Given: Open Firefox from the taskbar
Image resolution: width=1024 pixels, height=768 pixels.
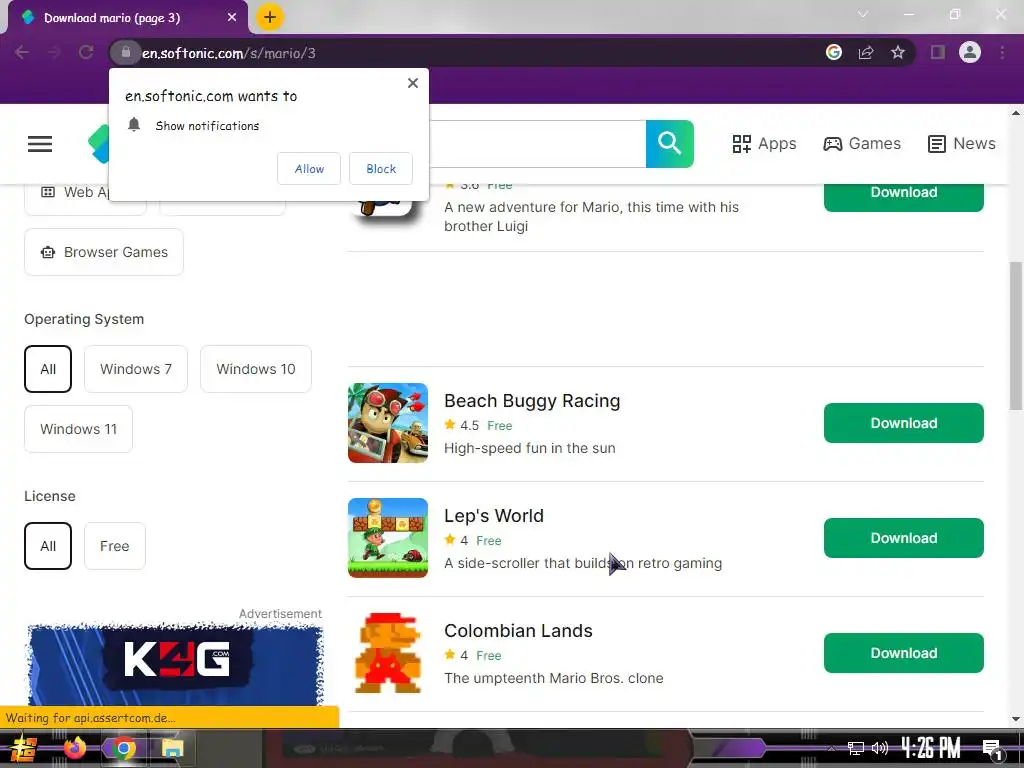Looking at the screenshot, I should (x=74, y=748).
